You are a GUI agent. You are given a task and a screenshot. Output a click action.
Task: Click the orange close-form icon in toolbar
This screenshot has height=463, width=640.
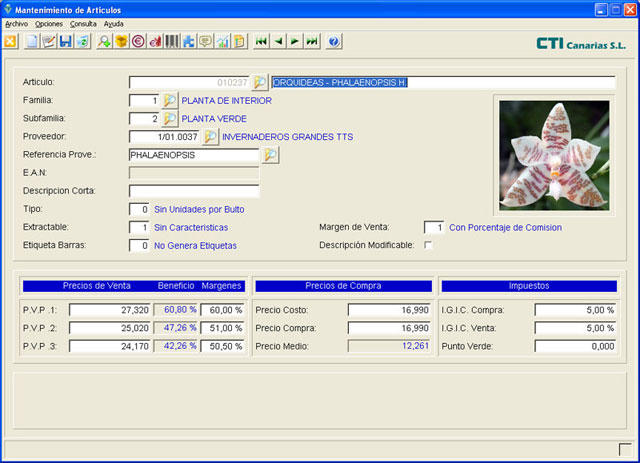(x=11, y=42)
